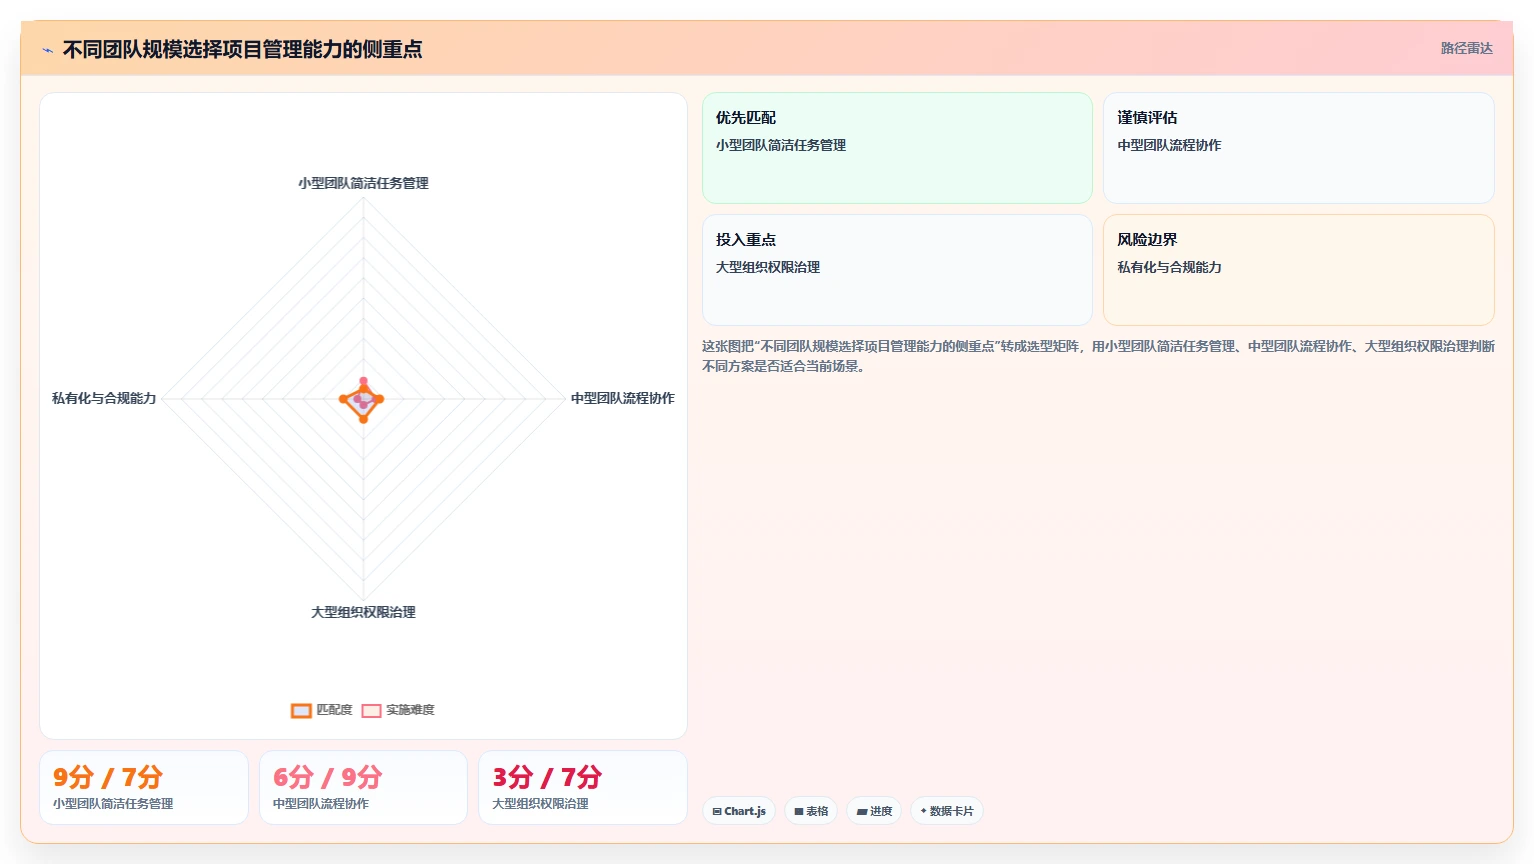Select the 数据卡片 tag chip
This screenshot has height=864, width=1534.
pyautogui.click(x=946, y=811)
